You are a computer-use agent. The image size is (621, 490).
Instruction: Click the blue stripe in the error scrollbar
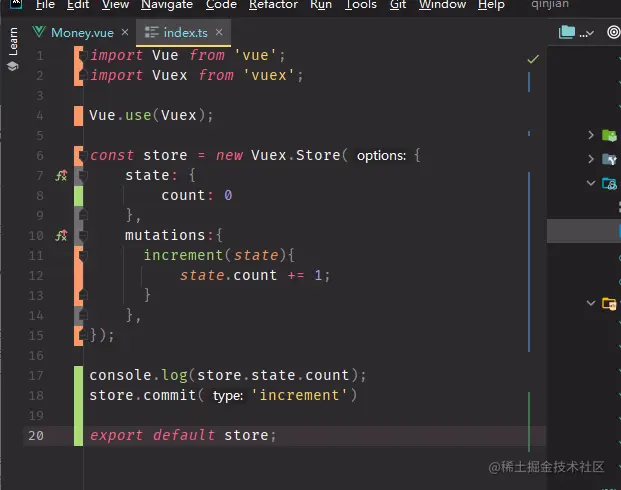click(x=529, y=261)
